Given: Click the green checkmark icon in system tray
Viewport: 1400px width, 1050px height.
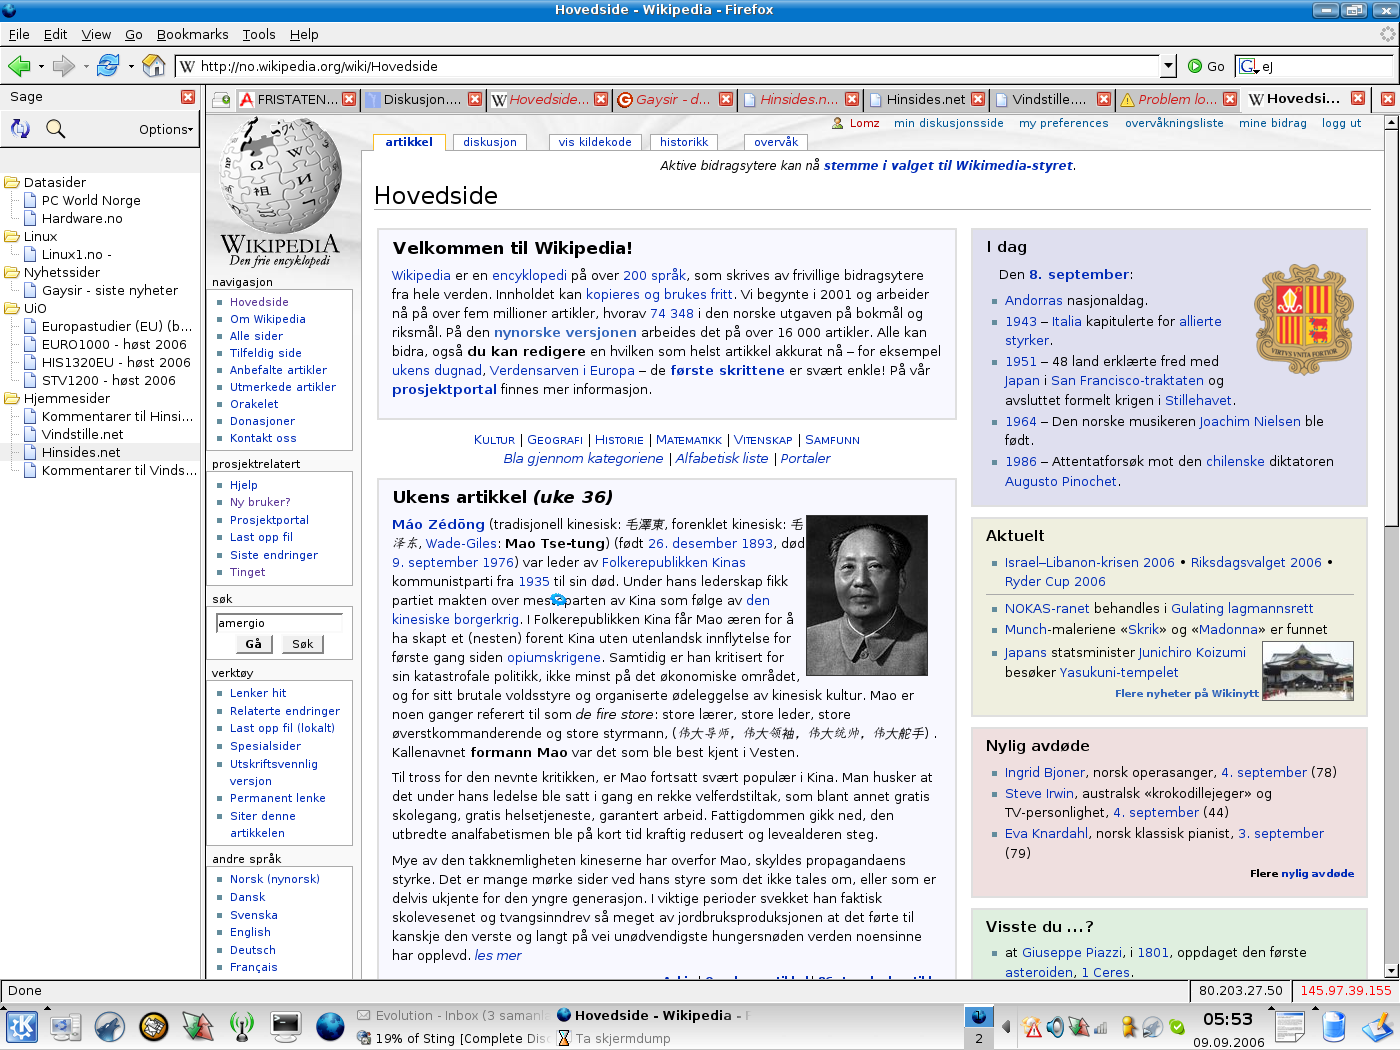Looking at the screenshot, I should point(1177,1027).
